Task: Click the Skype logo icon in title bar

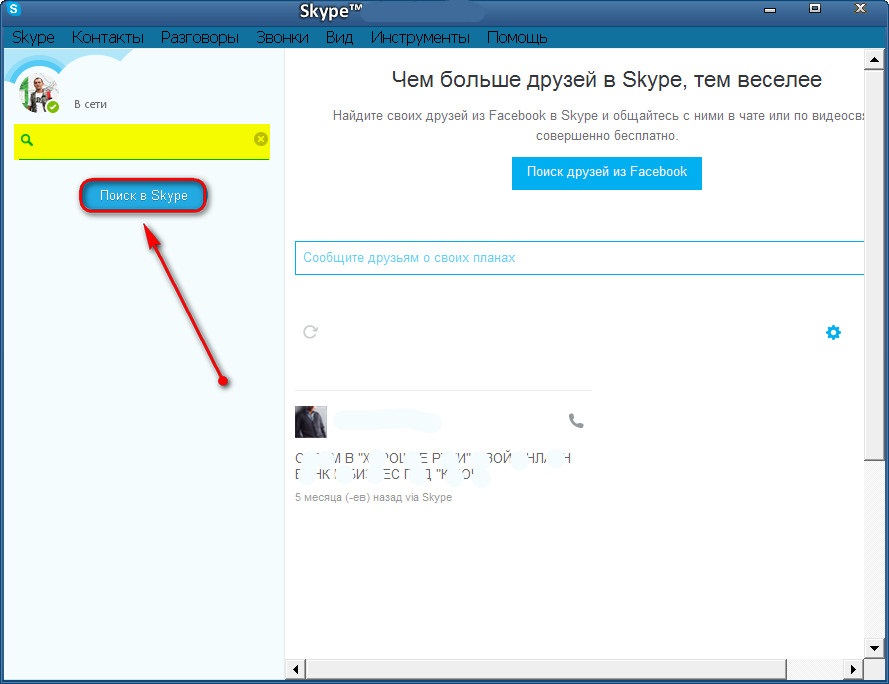Action: pyautogui.click(x=14, y=11)
